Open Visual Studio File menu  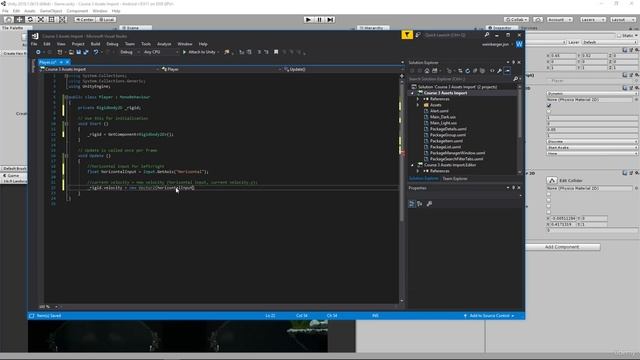pyautogui.click(x=34, y=44)
